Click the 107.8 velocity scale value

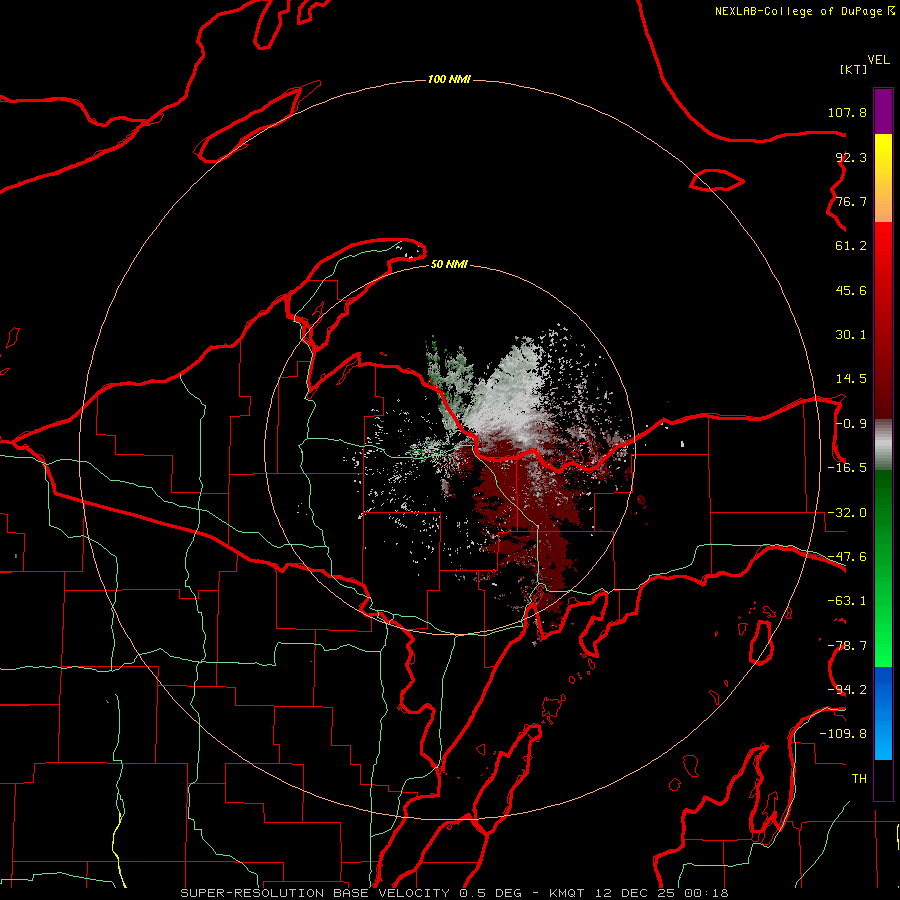click(847, 112)
